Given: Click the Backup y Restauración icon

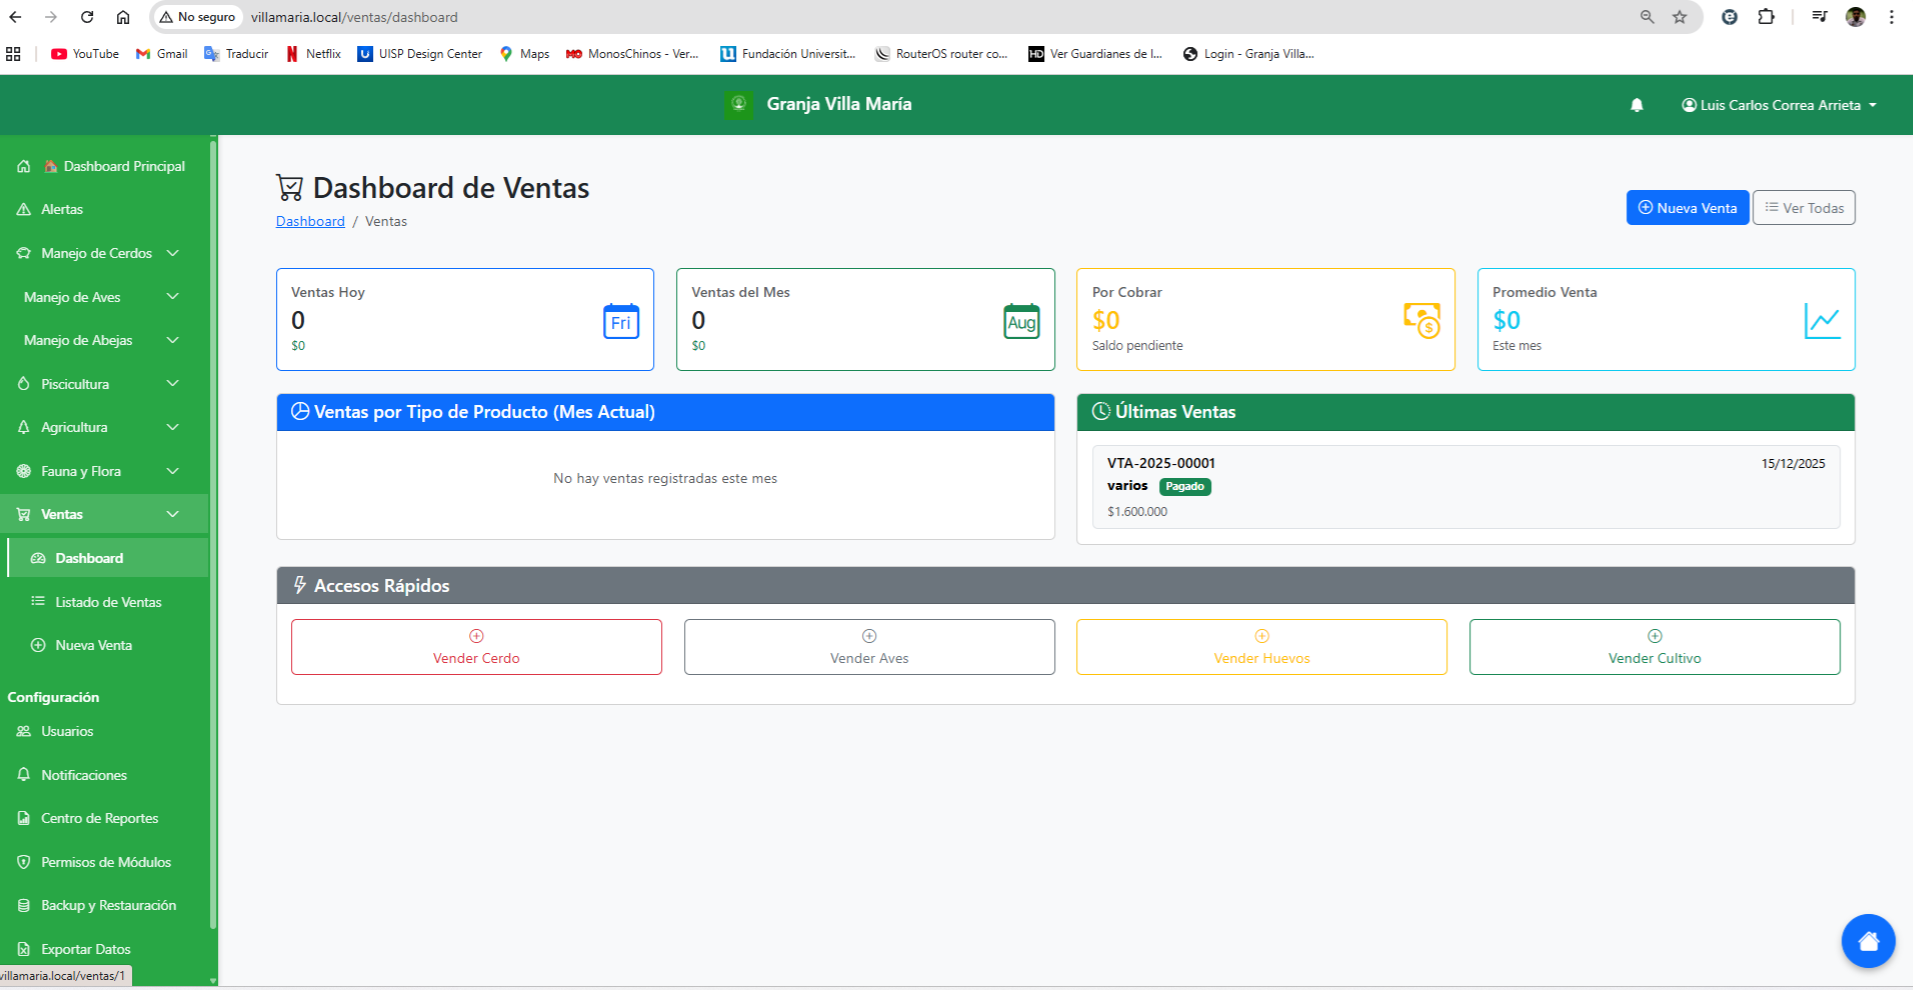Looking at the screenshot, I should pyautogui.click(x=22, y=905).
